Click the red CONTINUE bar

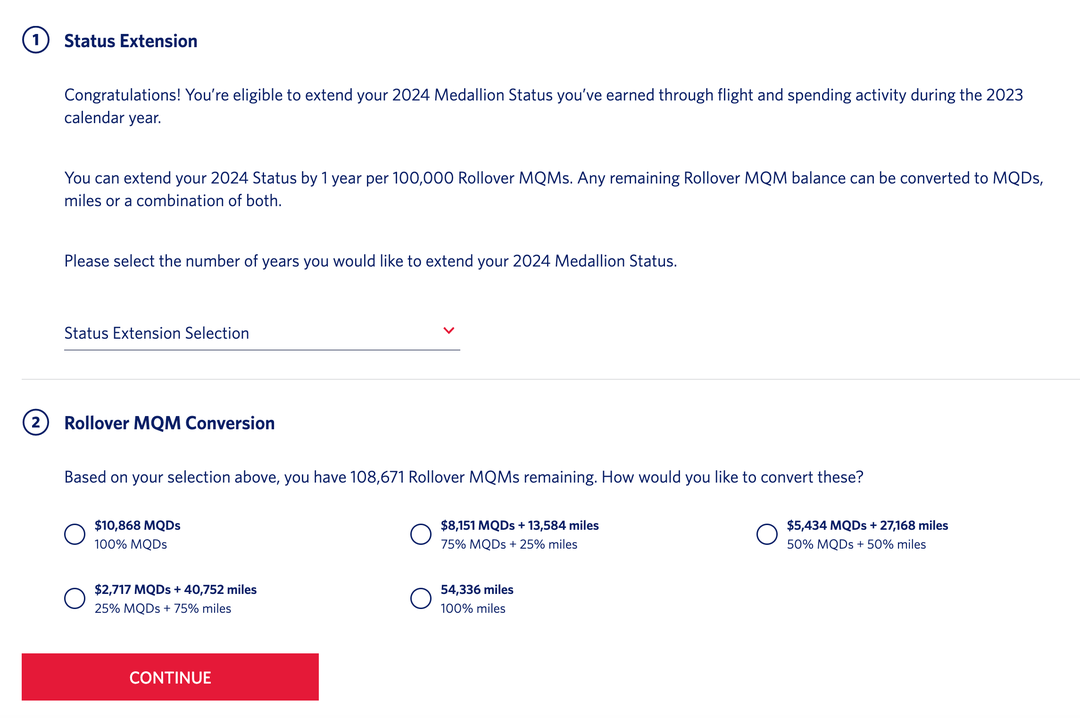(x=170, y=677)
